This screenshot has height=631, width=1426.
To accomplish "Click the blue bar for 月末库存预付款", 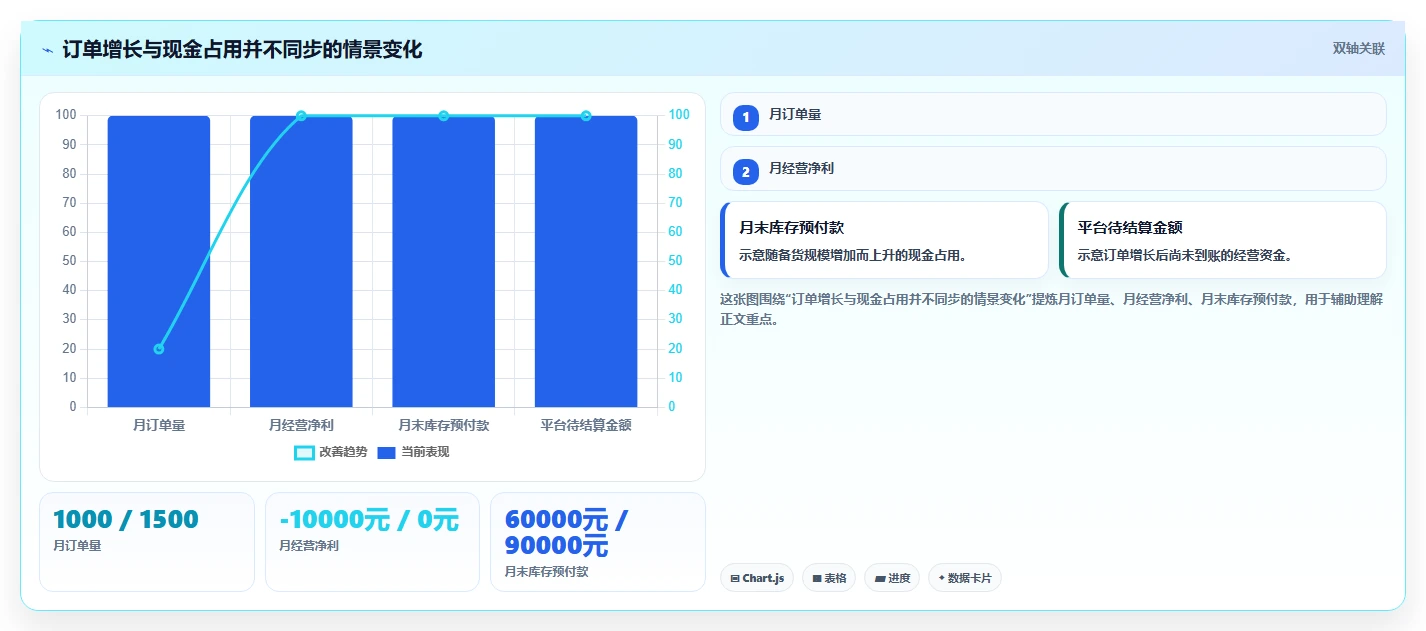I will pos(444,261).
